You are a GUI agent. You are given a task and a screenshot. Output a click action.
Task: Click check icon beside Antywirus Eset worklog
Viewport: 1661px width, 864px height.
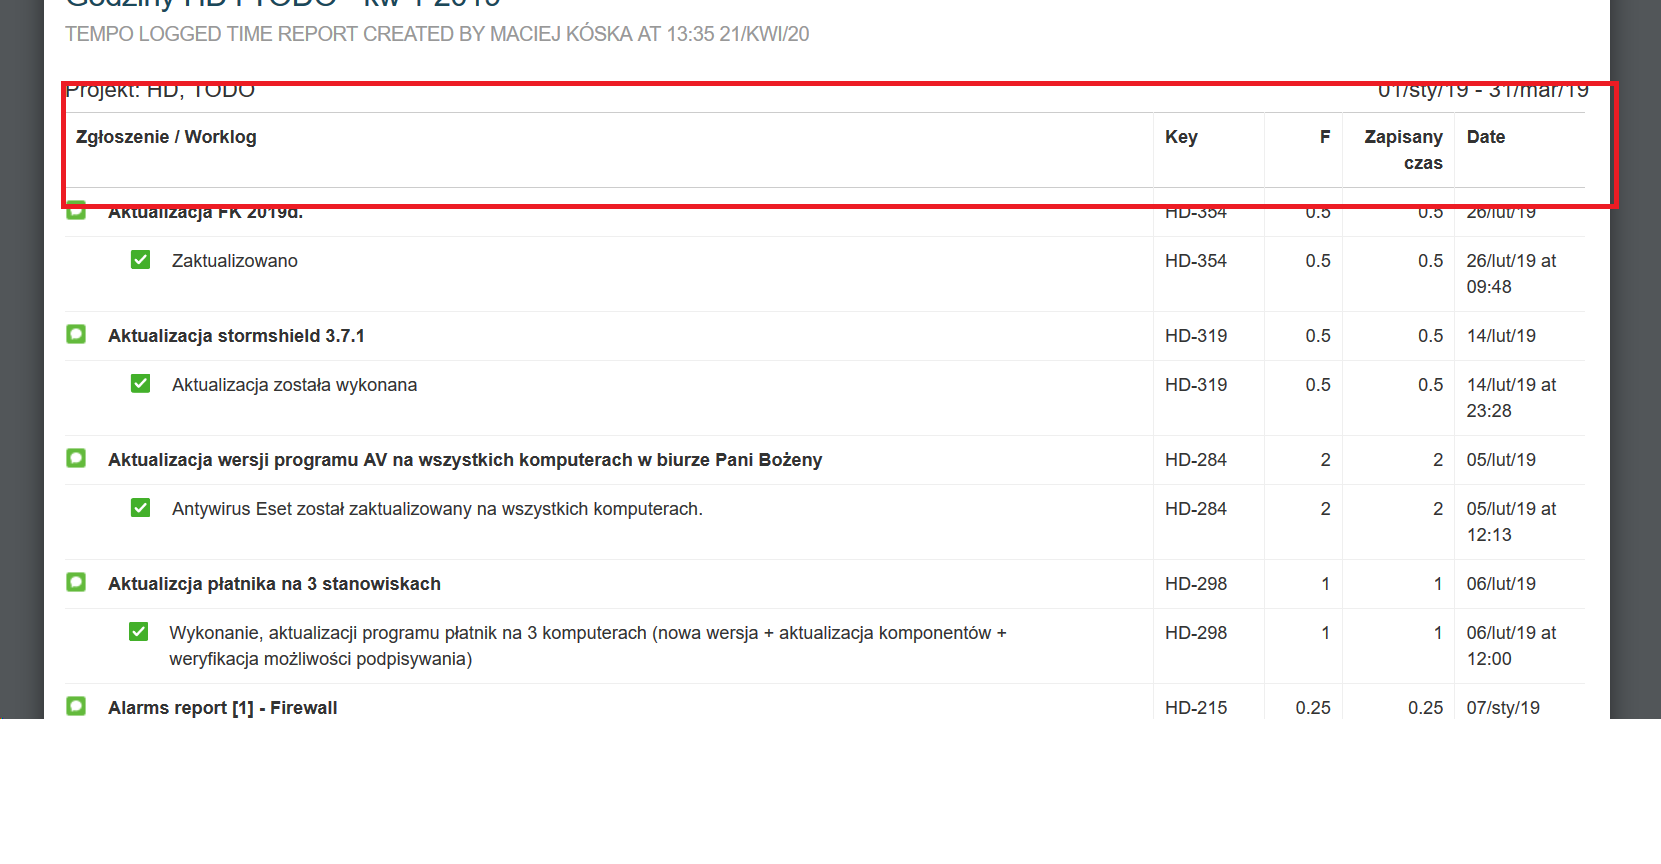[140, 508]
